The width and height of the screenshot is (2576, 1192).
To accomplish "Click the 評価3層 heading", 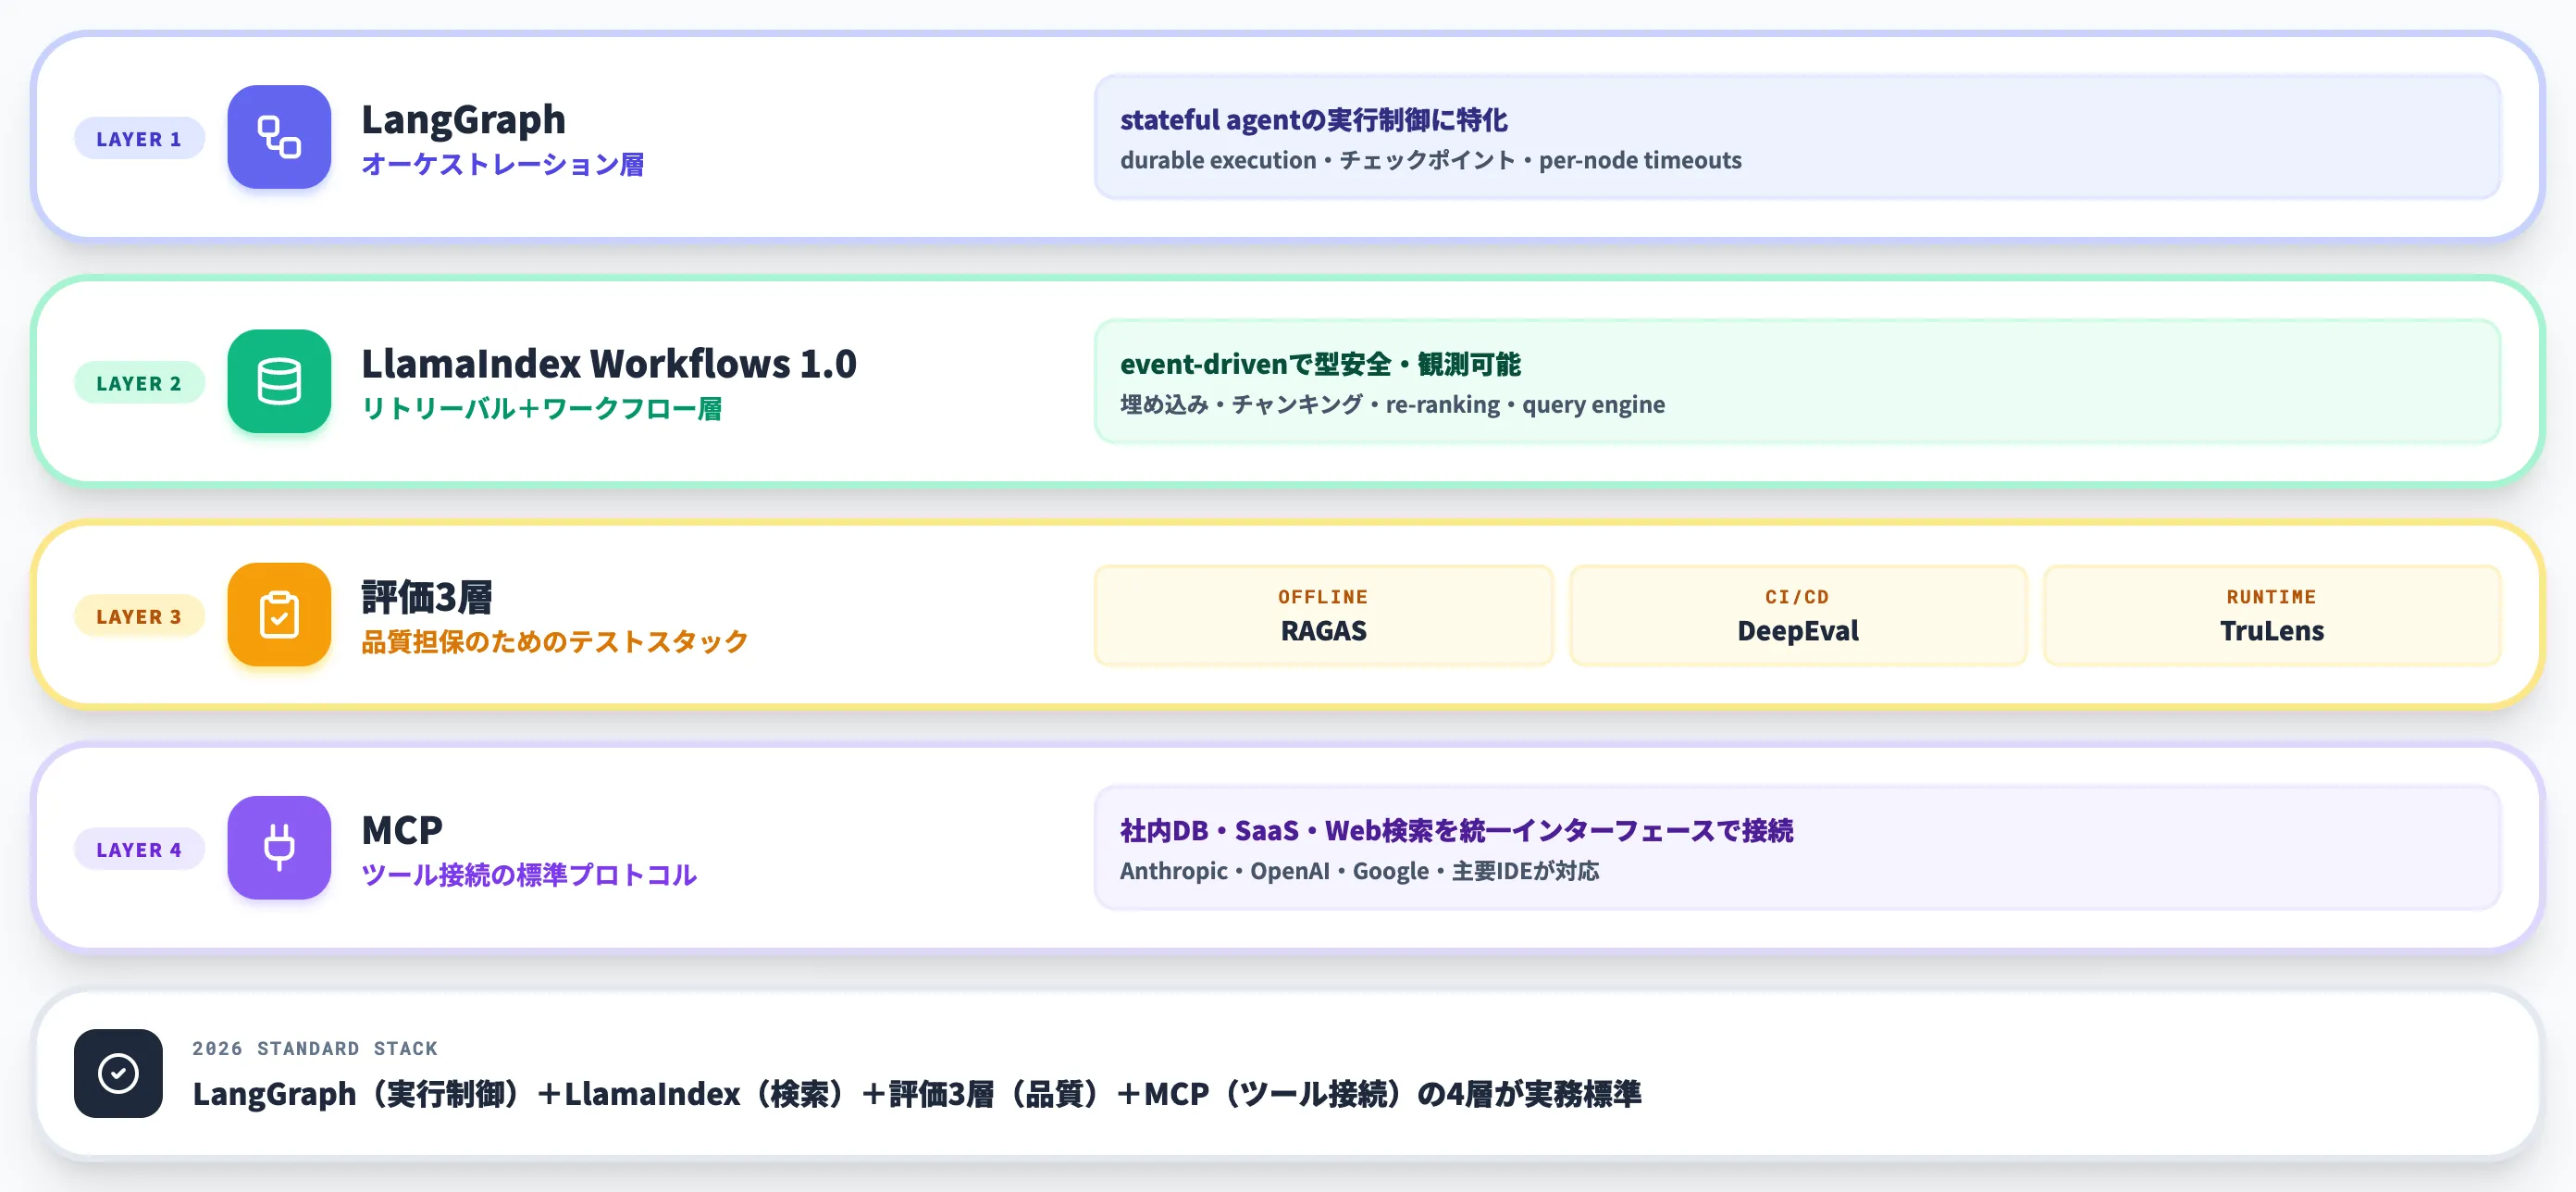I will tap(427, 597).
